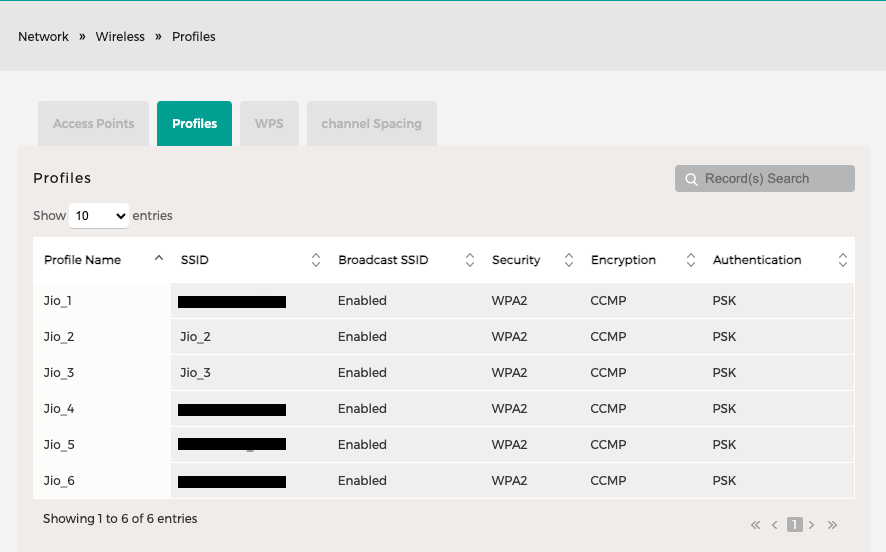The width and height of the screenshot is (886, 552).
Task: Click Network in the breadcrumb
Action: click(44, 37)
